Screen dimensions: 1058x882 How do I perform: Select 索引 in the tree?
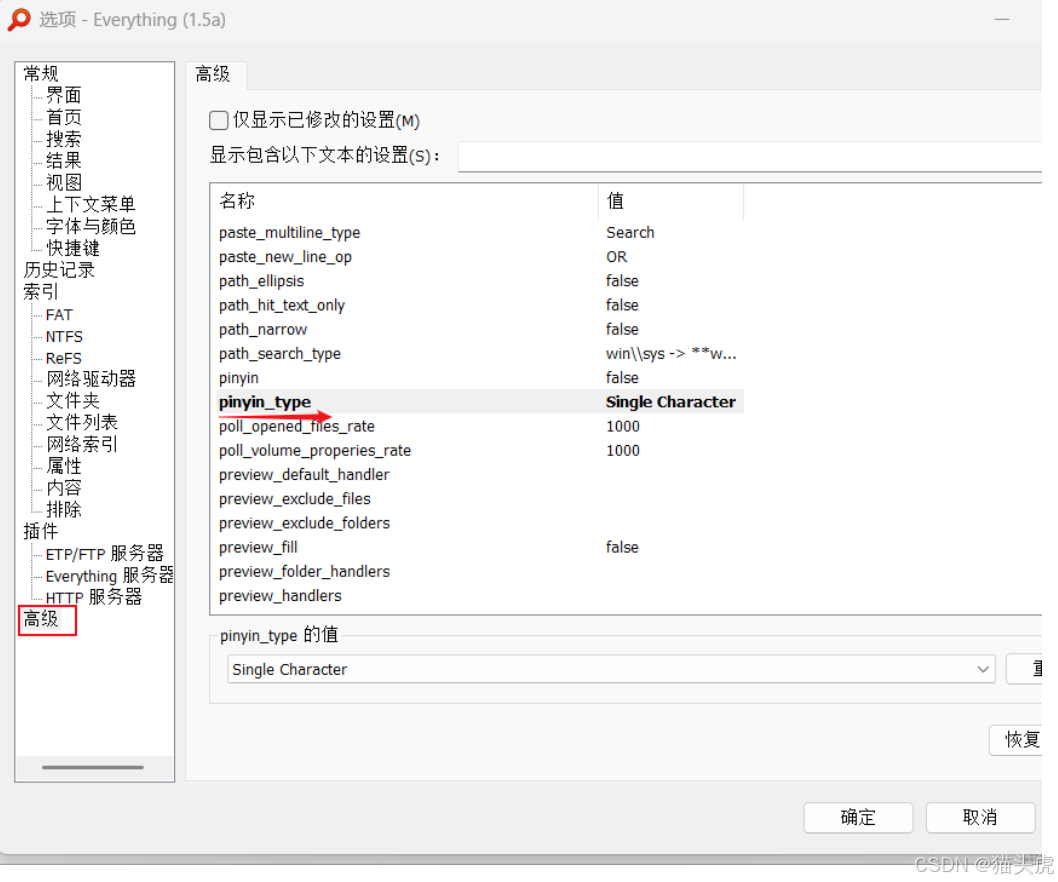point(41,292)
